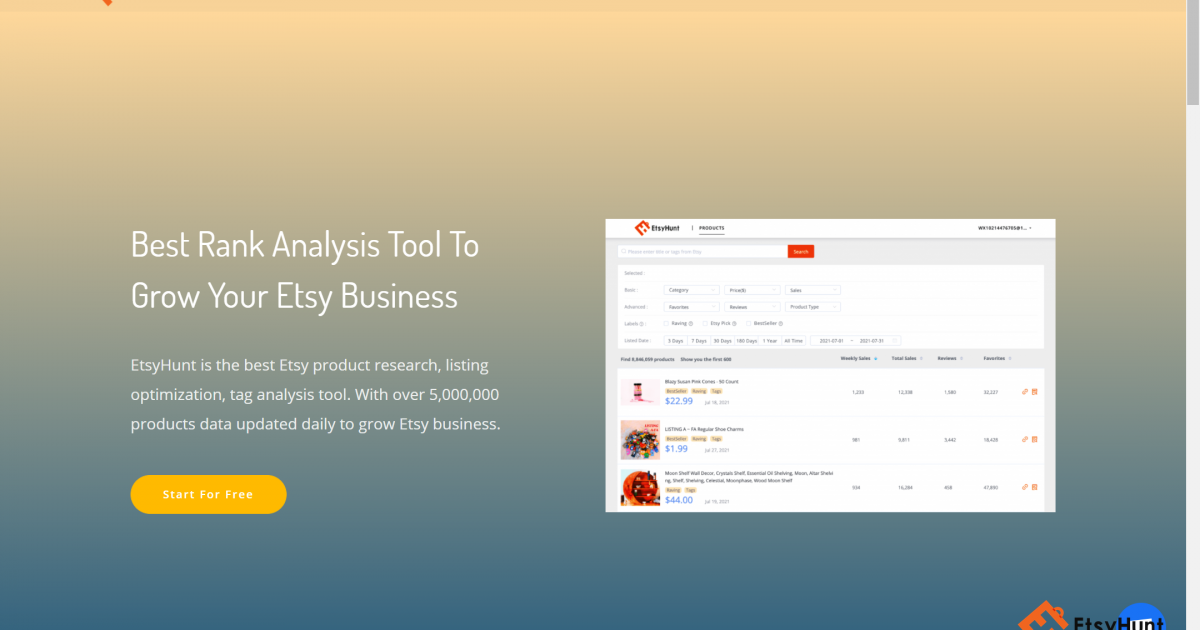The height and width of the screenshot is (630, 1200).
Task: Click the $22.99 price
Action: [679, 401]
